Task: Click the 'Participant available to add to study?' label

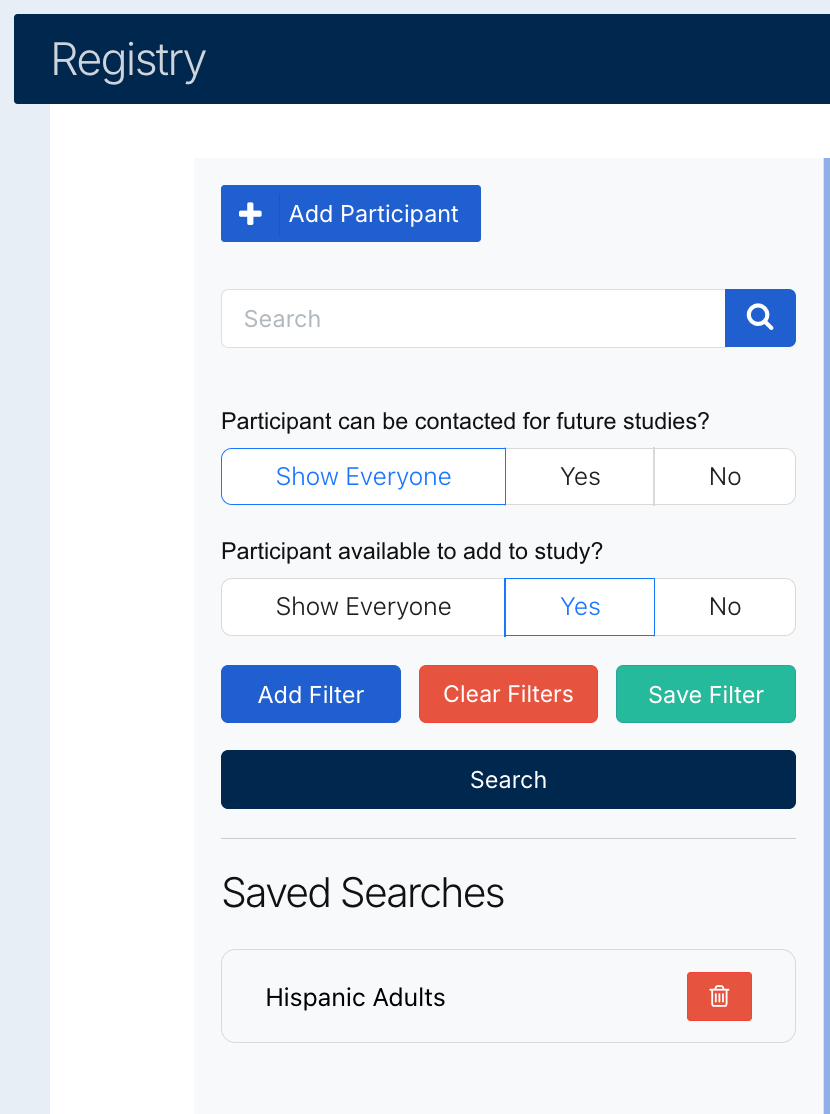Action: pos(412,551)
